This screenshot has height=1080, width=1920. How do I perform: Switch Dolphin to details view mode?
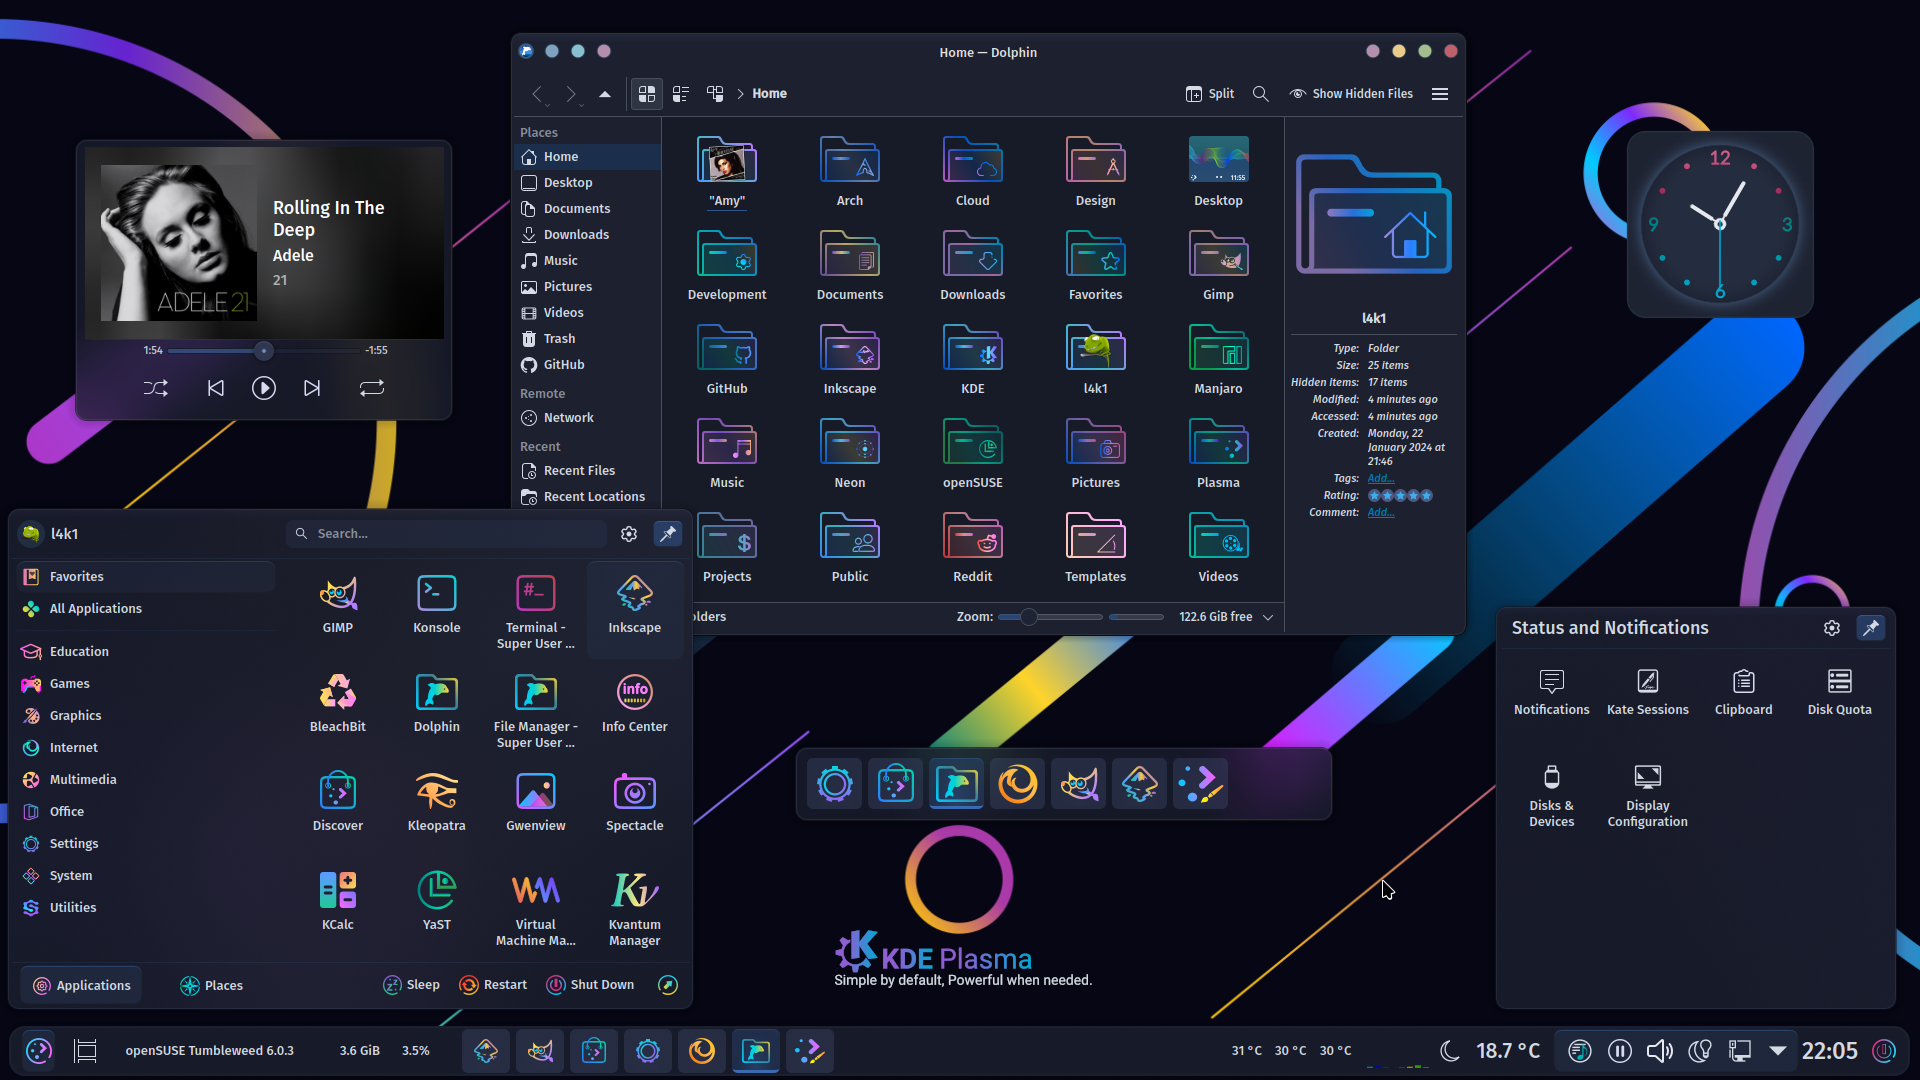point(714,93)
